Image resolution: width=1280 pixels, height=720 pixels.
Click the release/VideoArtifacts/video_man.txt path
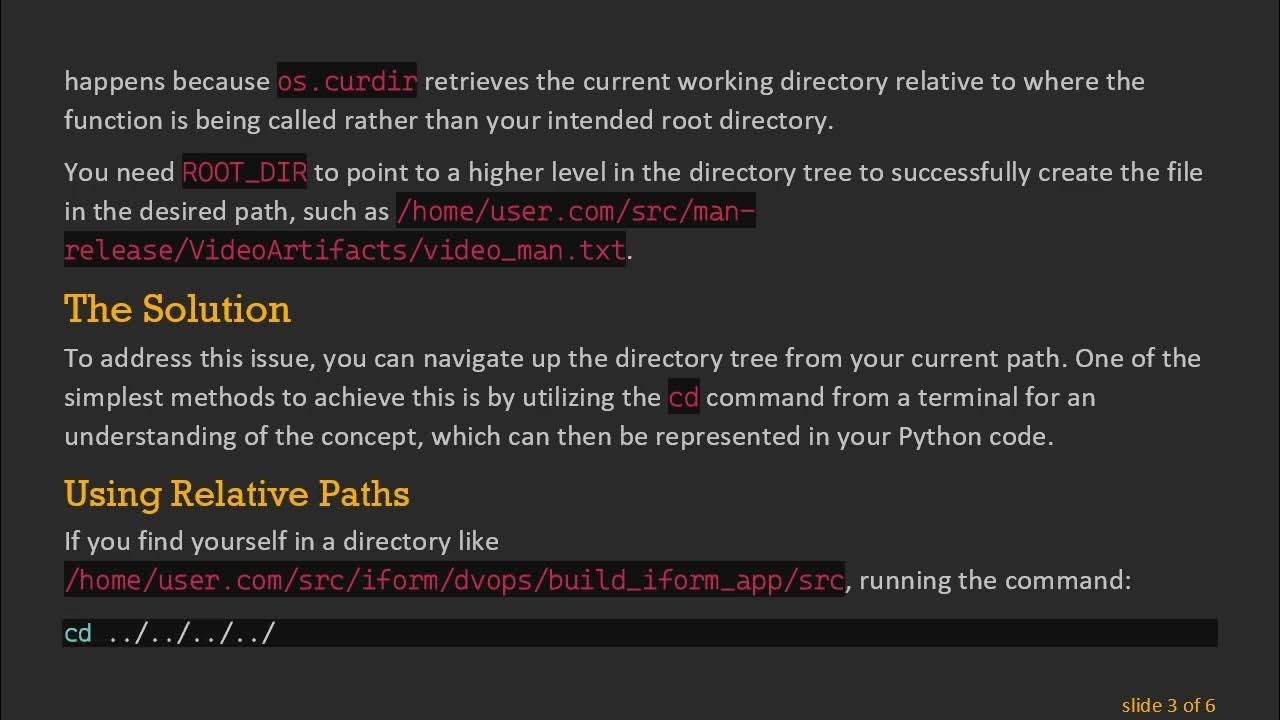tap(345, 249)
